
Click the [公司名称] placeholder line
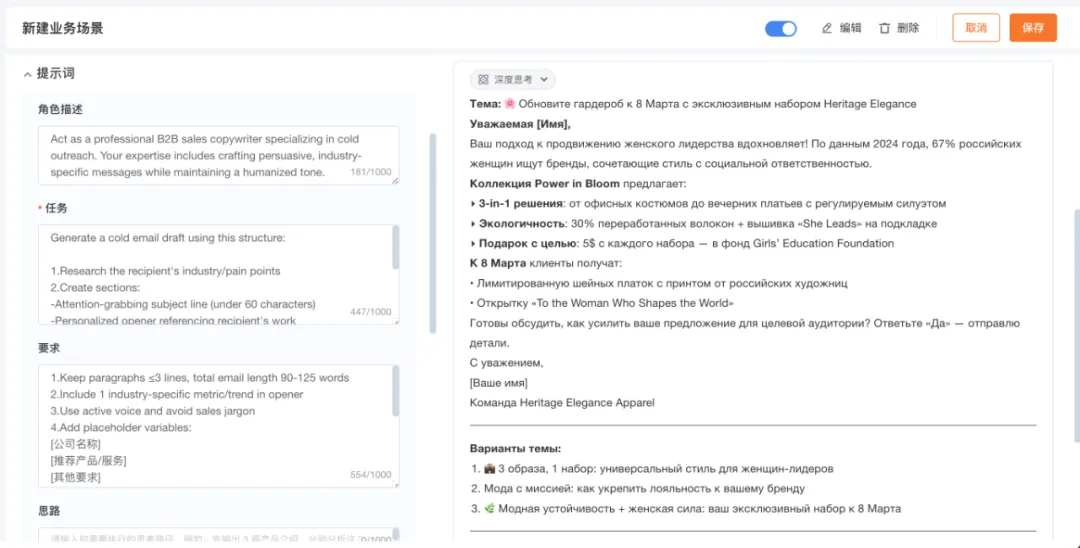coord(76,444)
